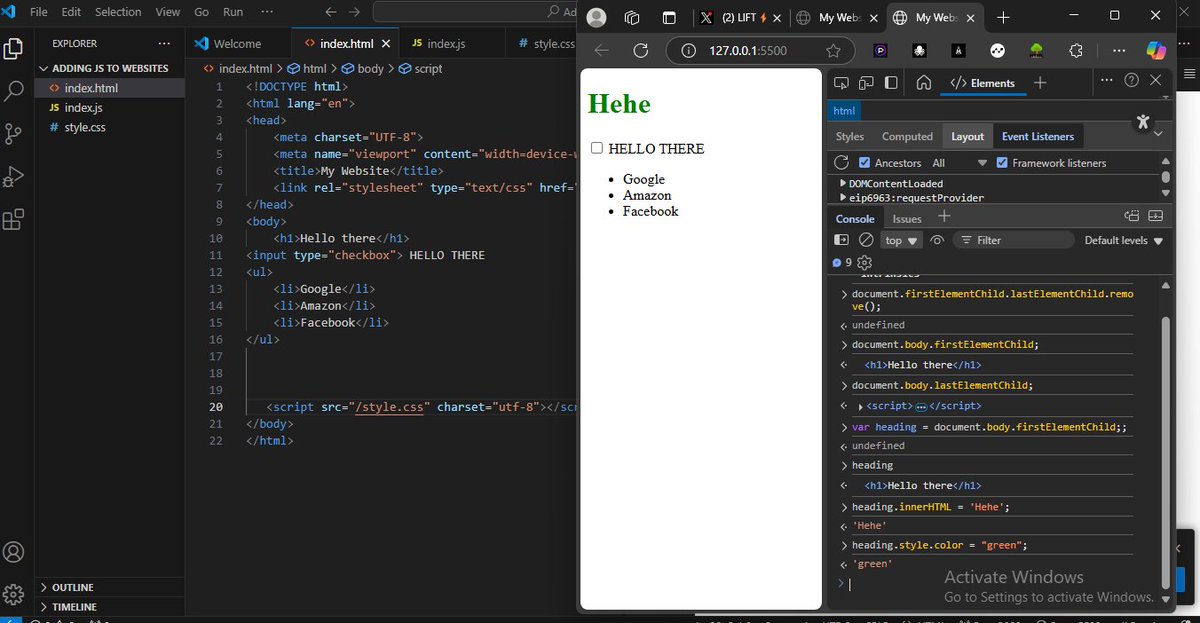Viewport: 1200px width, 623px height.
Task: Open the Run and Debug view in VS Code
Action: (14, 177)
